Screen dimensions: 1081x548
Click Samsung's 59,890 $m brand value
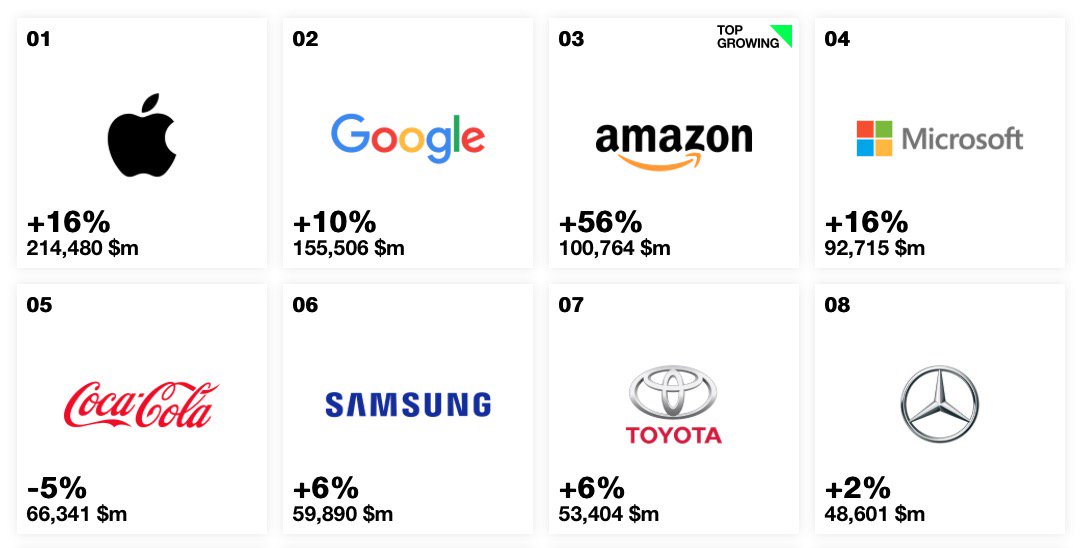pyautogui.click(x=342, y=514)
